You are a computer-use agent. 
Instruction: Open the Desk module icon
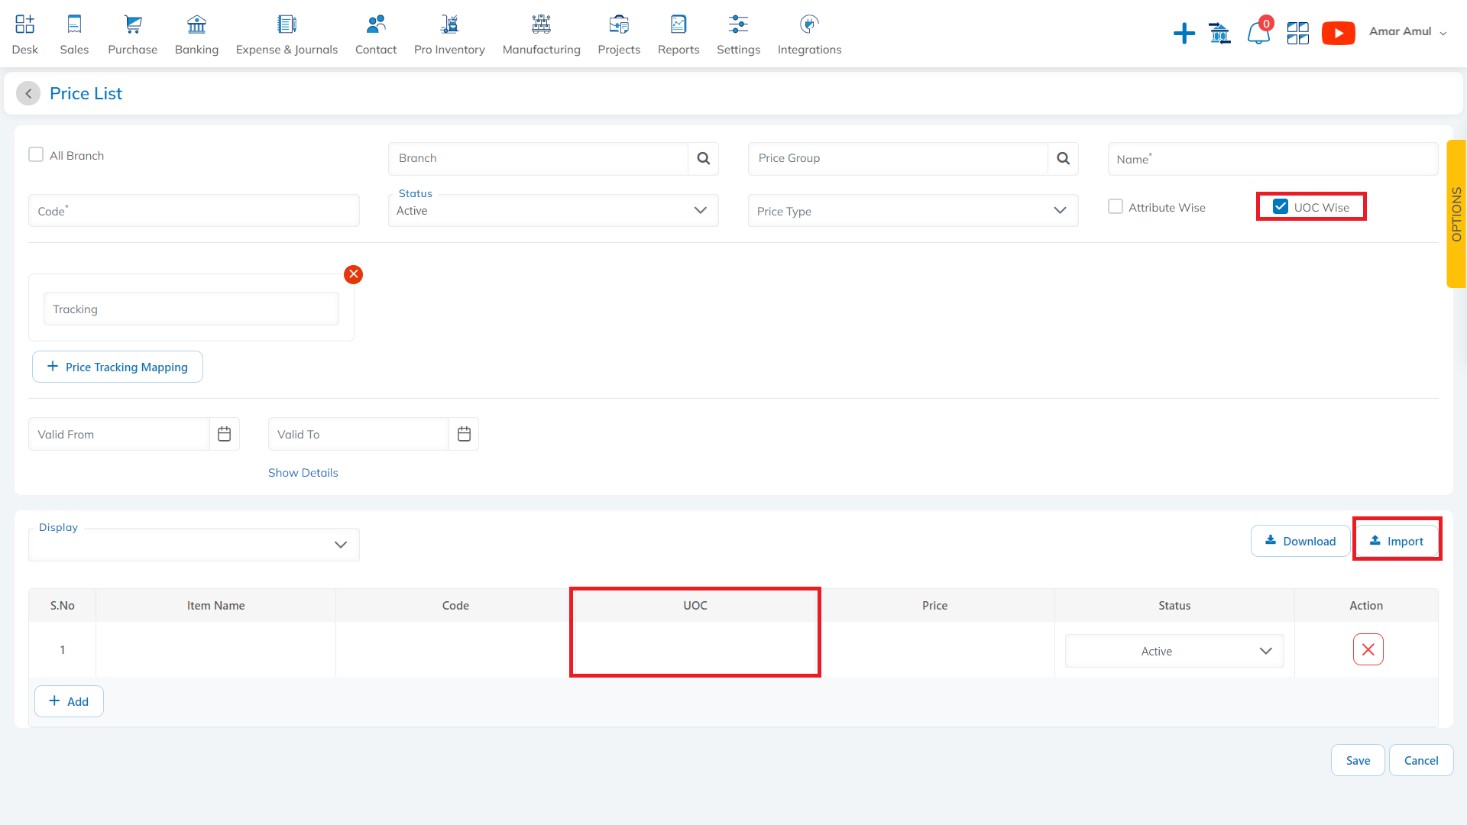pyautogui.click(x=25, y=24)
